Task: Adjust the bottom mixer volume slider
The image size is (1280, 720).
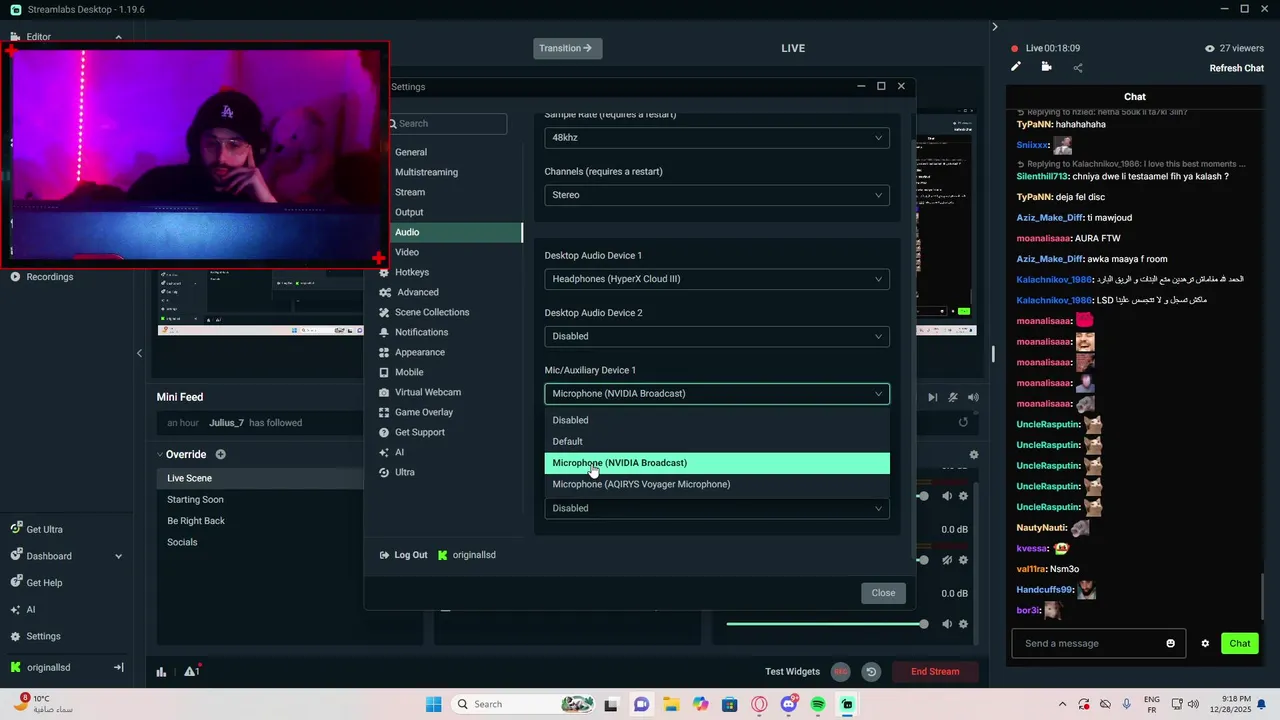Action: 827,624
